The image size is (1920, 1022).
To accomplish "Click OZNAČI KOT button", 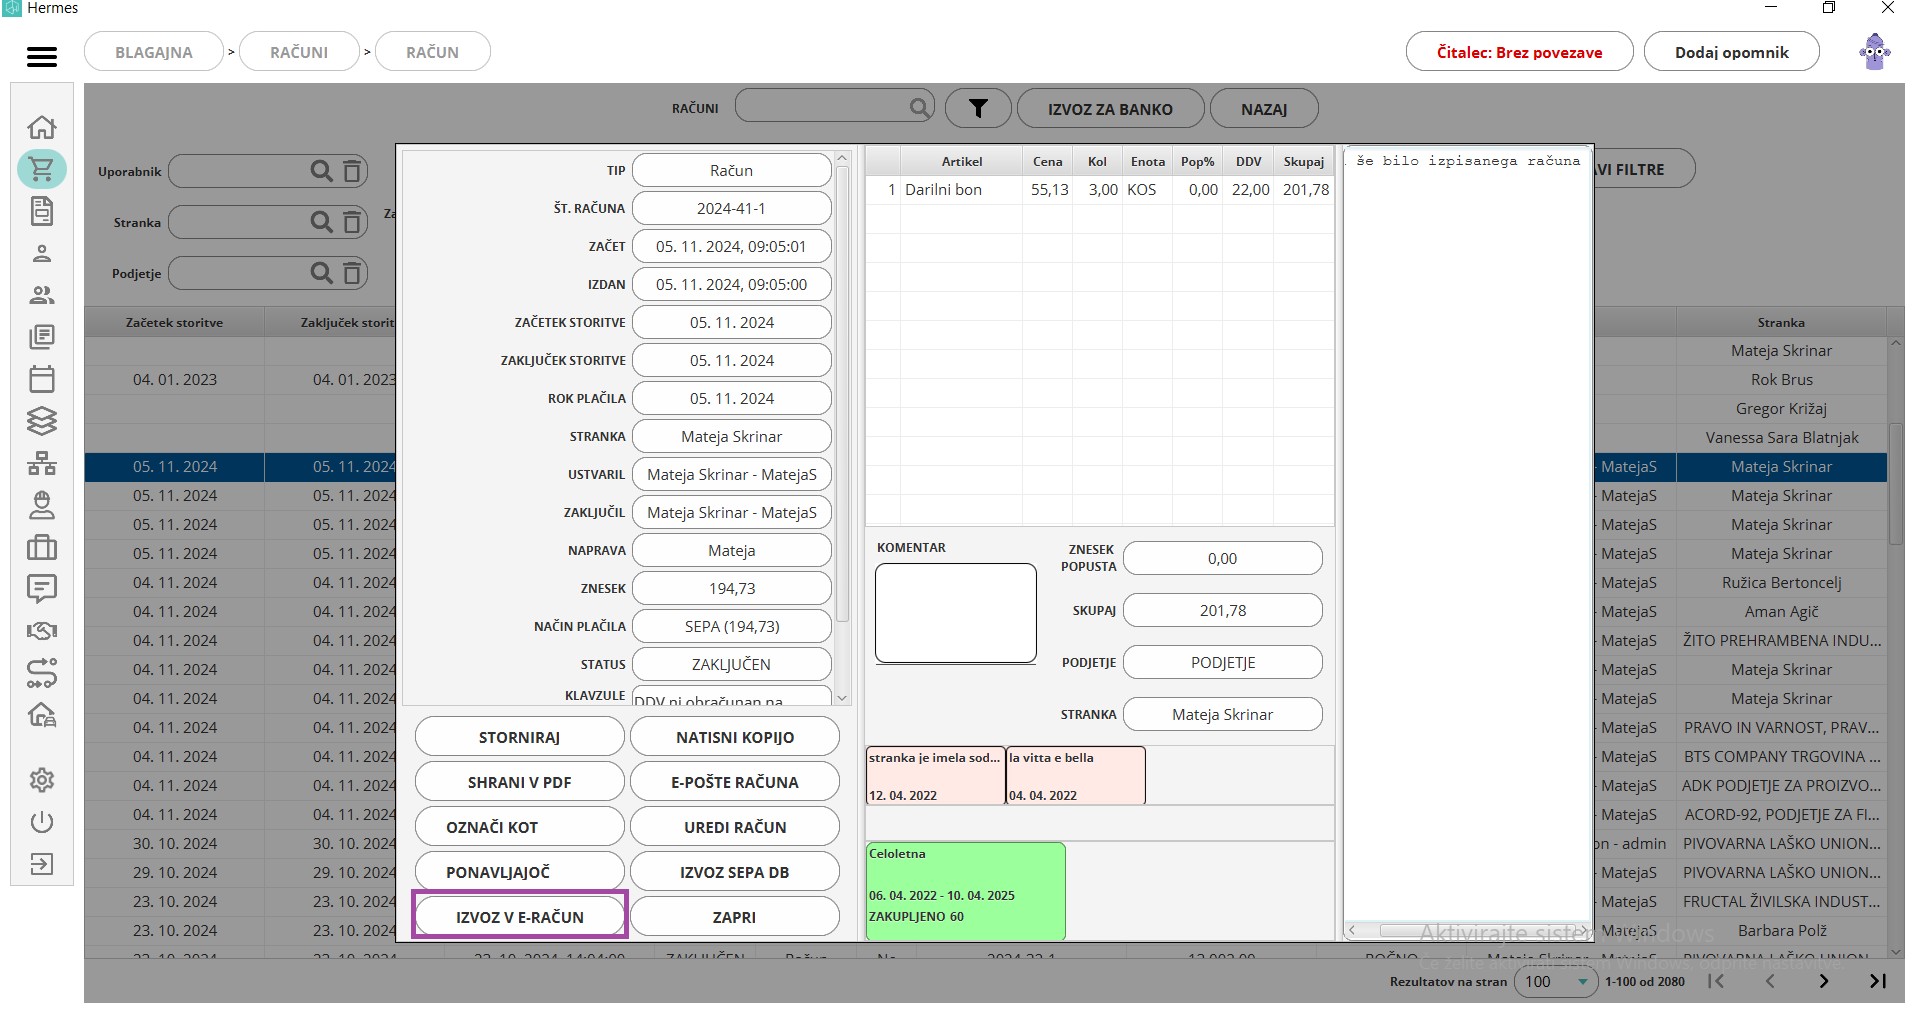I will click(x=520, y=827).
